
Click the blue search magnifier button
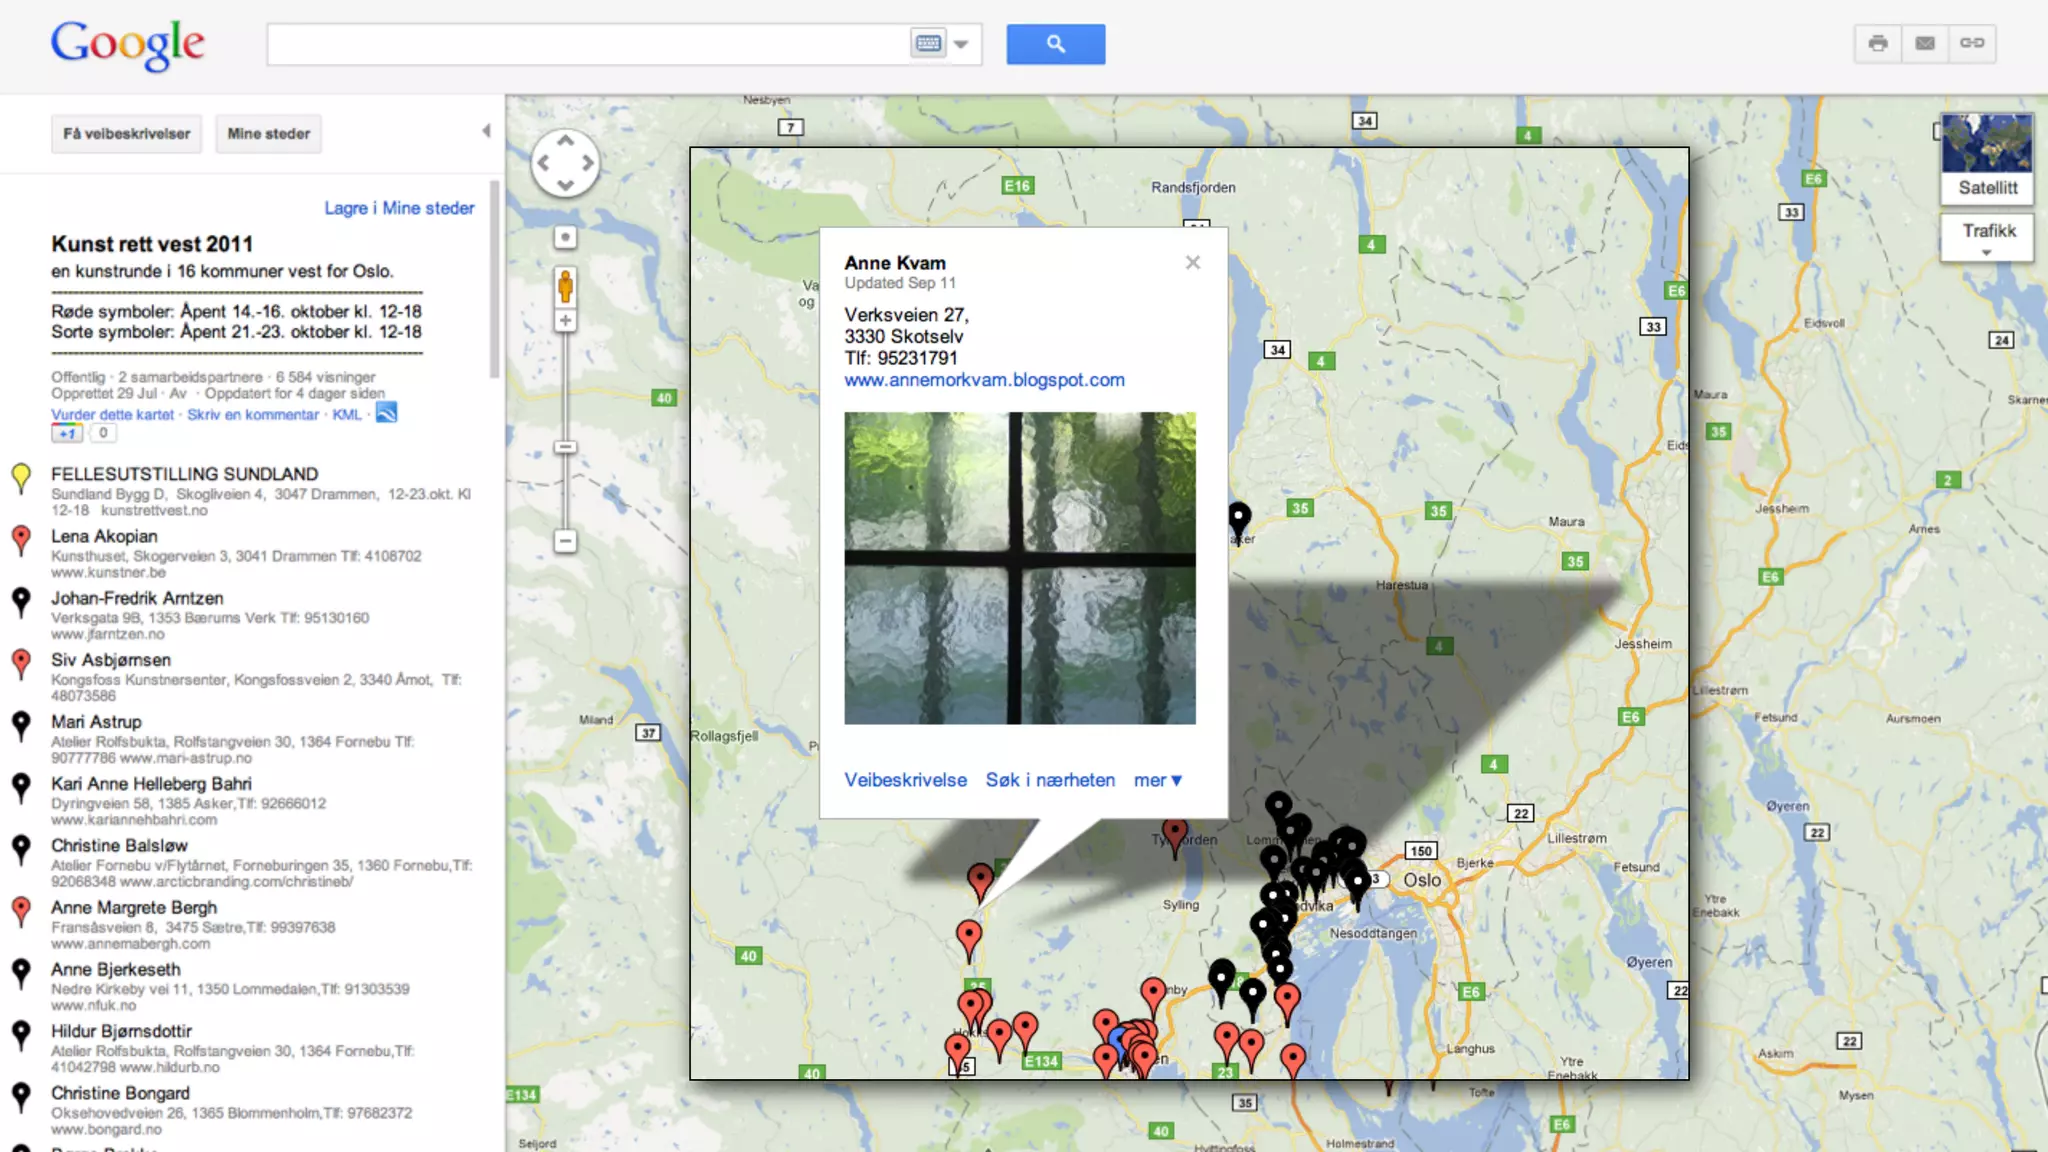coord(1055,44)
